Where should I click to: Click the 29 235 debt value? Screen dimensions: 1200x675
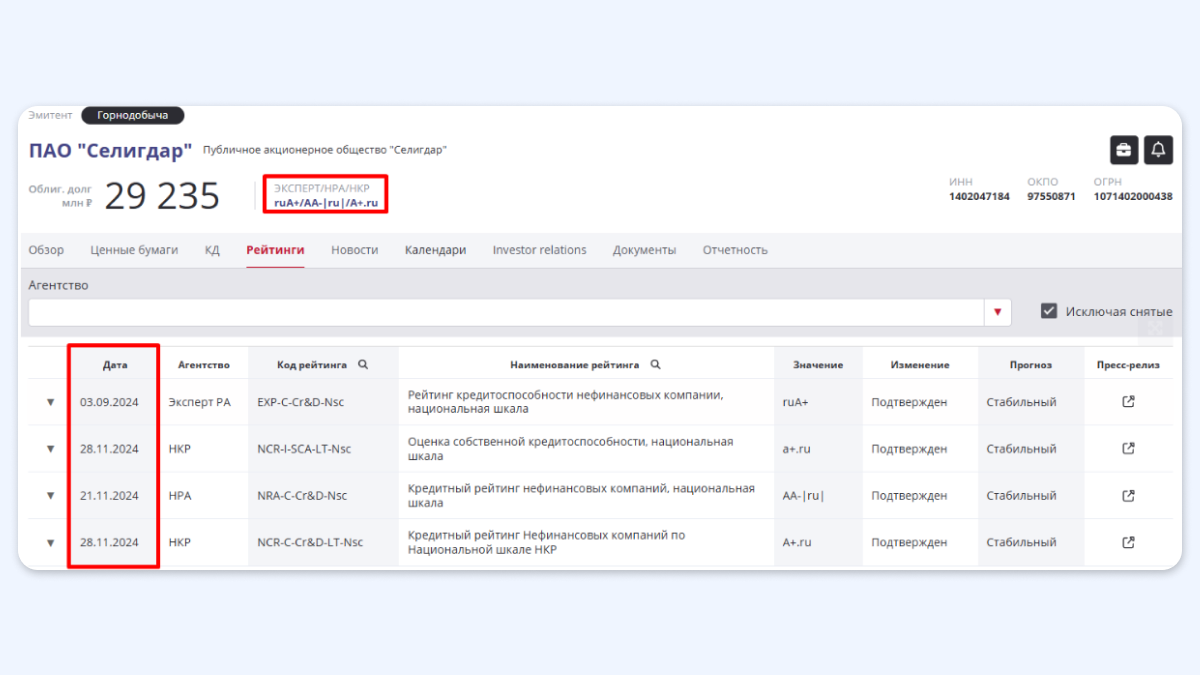pos(162,196)
